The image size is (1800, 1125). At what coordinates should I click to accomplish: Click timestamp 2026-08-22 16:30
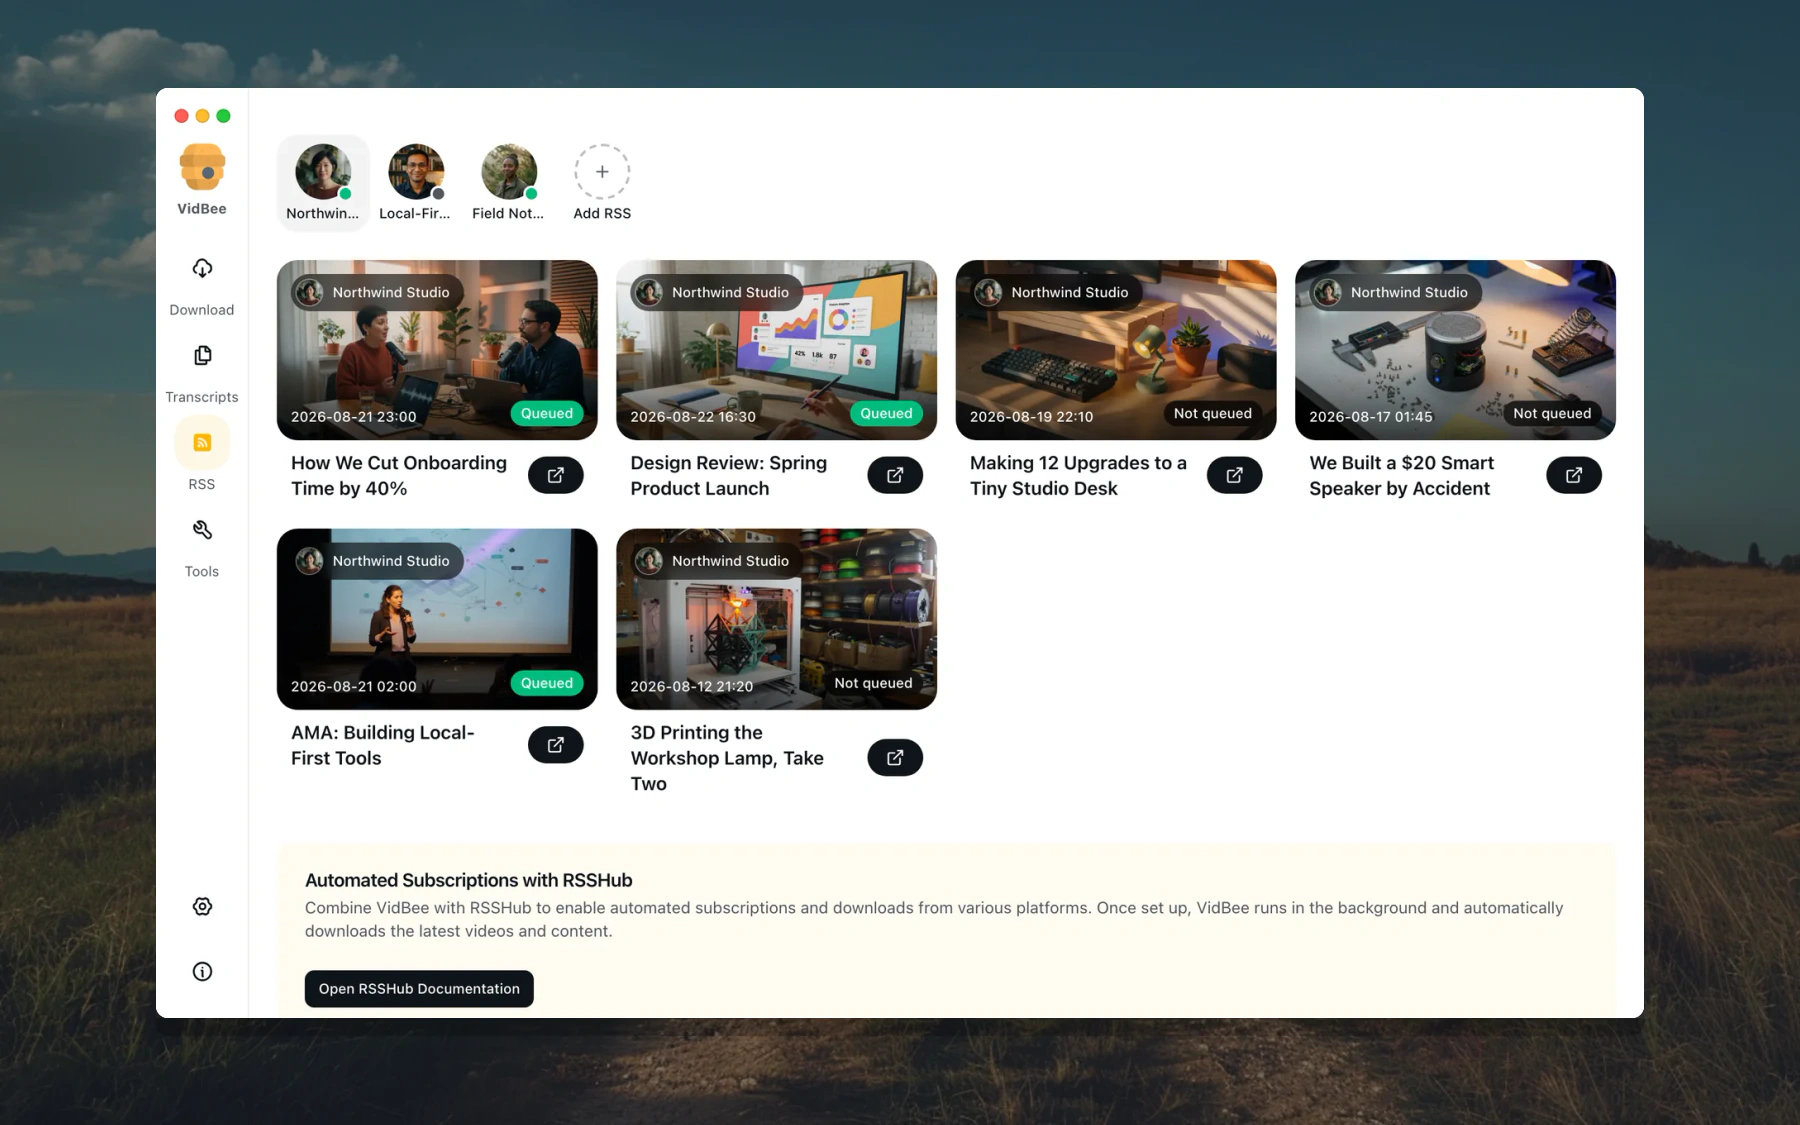click(693, 417)
